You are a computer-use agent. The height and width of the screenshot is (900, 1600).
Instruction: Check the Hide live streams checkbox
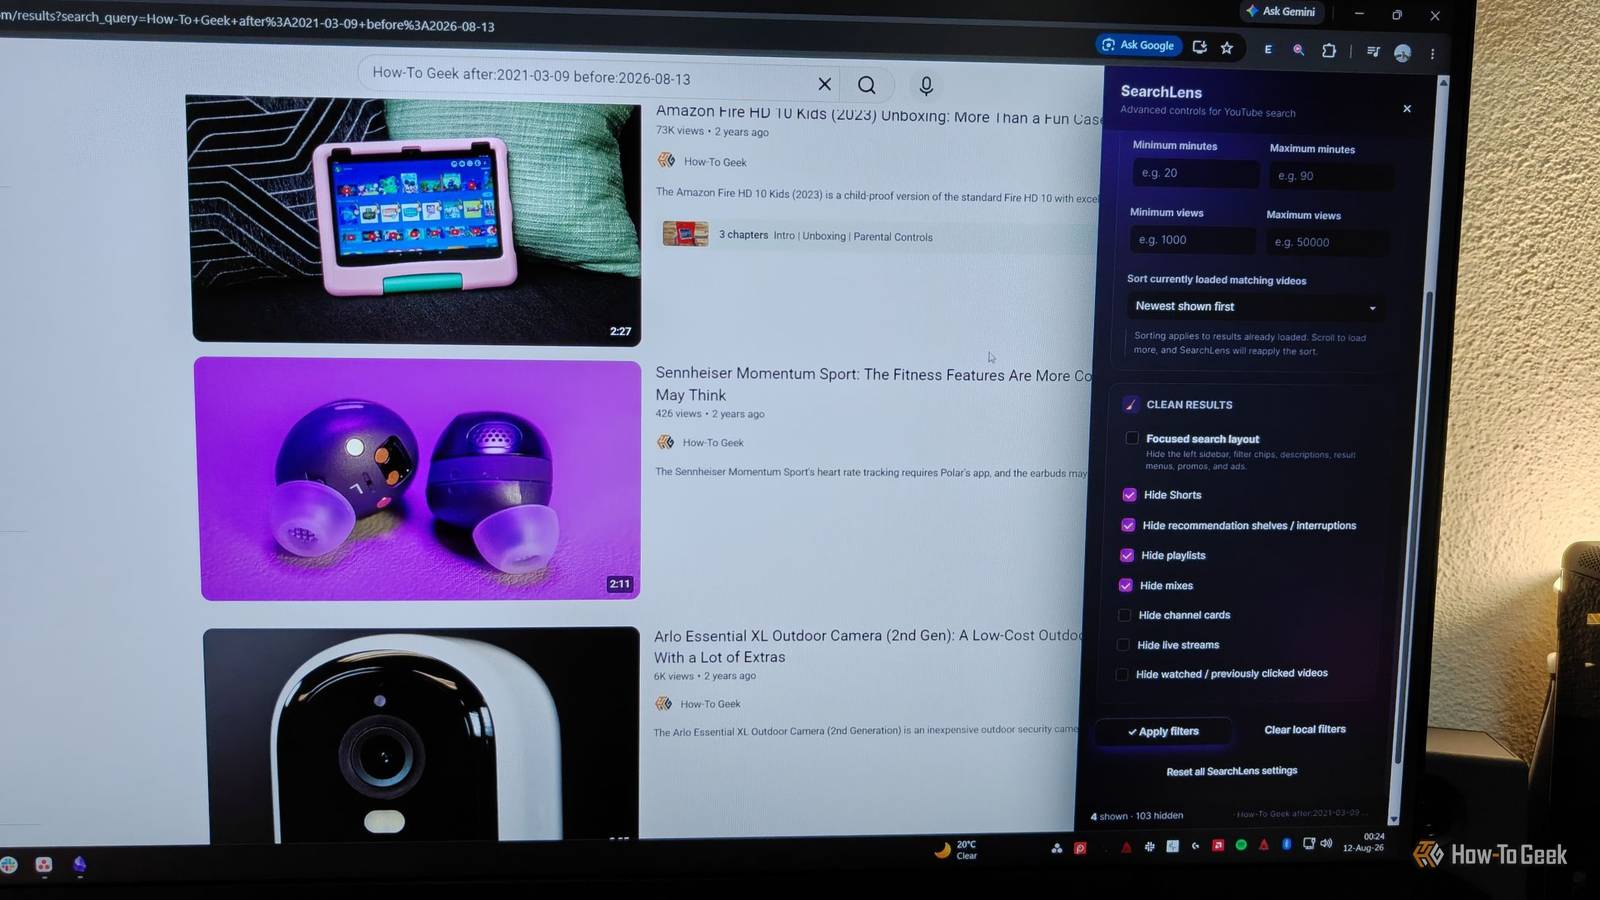coord(1123,645)
